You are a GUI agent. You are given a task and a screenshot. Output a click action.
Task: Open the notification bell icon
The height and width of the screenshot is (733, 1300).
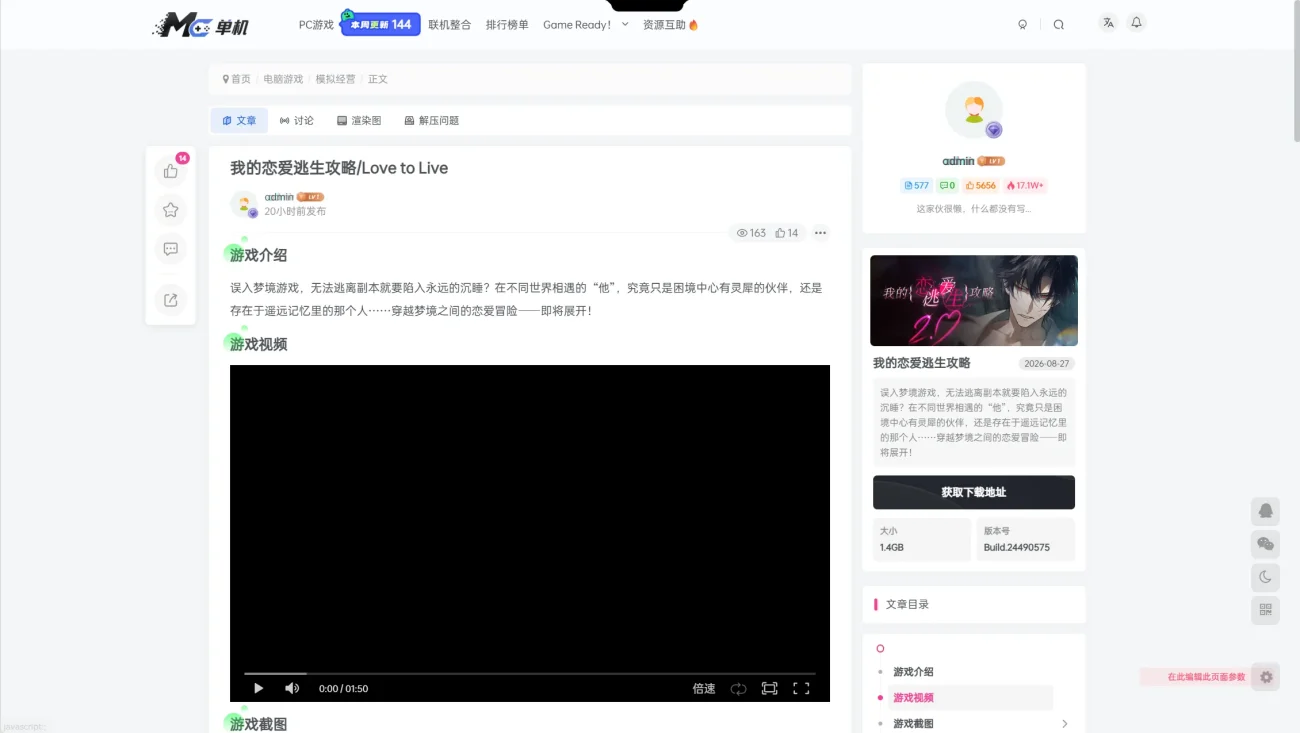point(1136,22)
